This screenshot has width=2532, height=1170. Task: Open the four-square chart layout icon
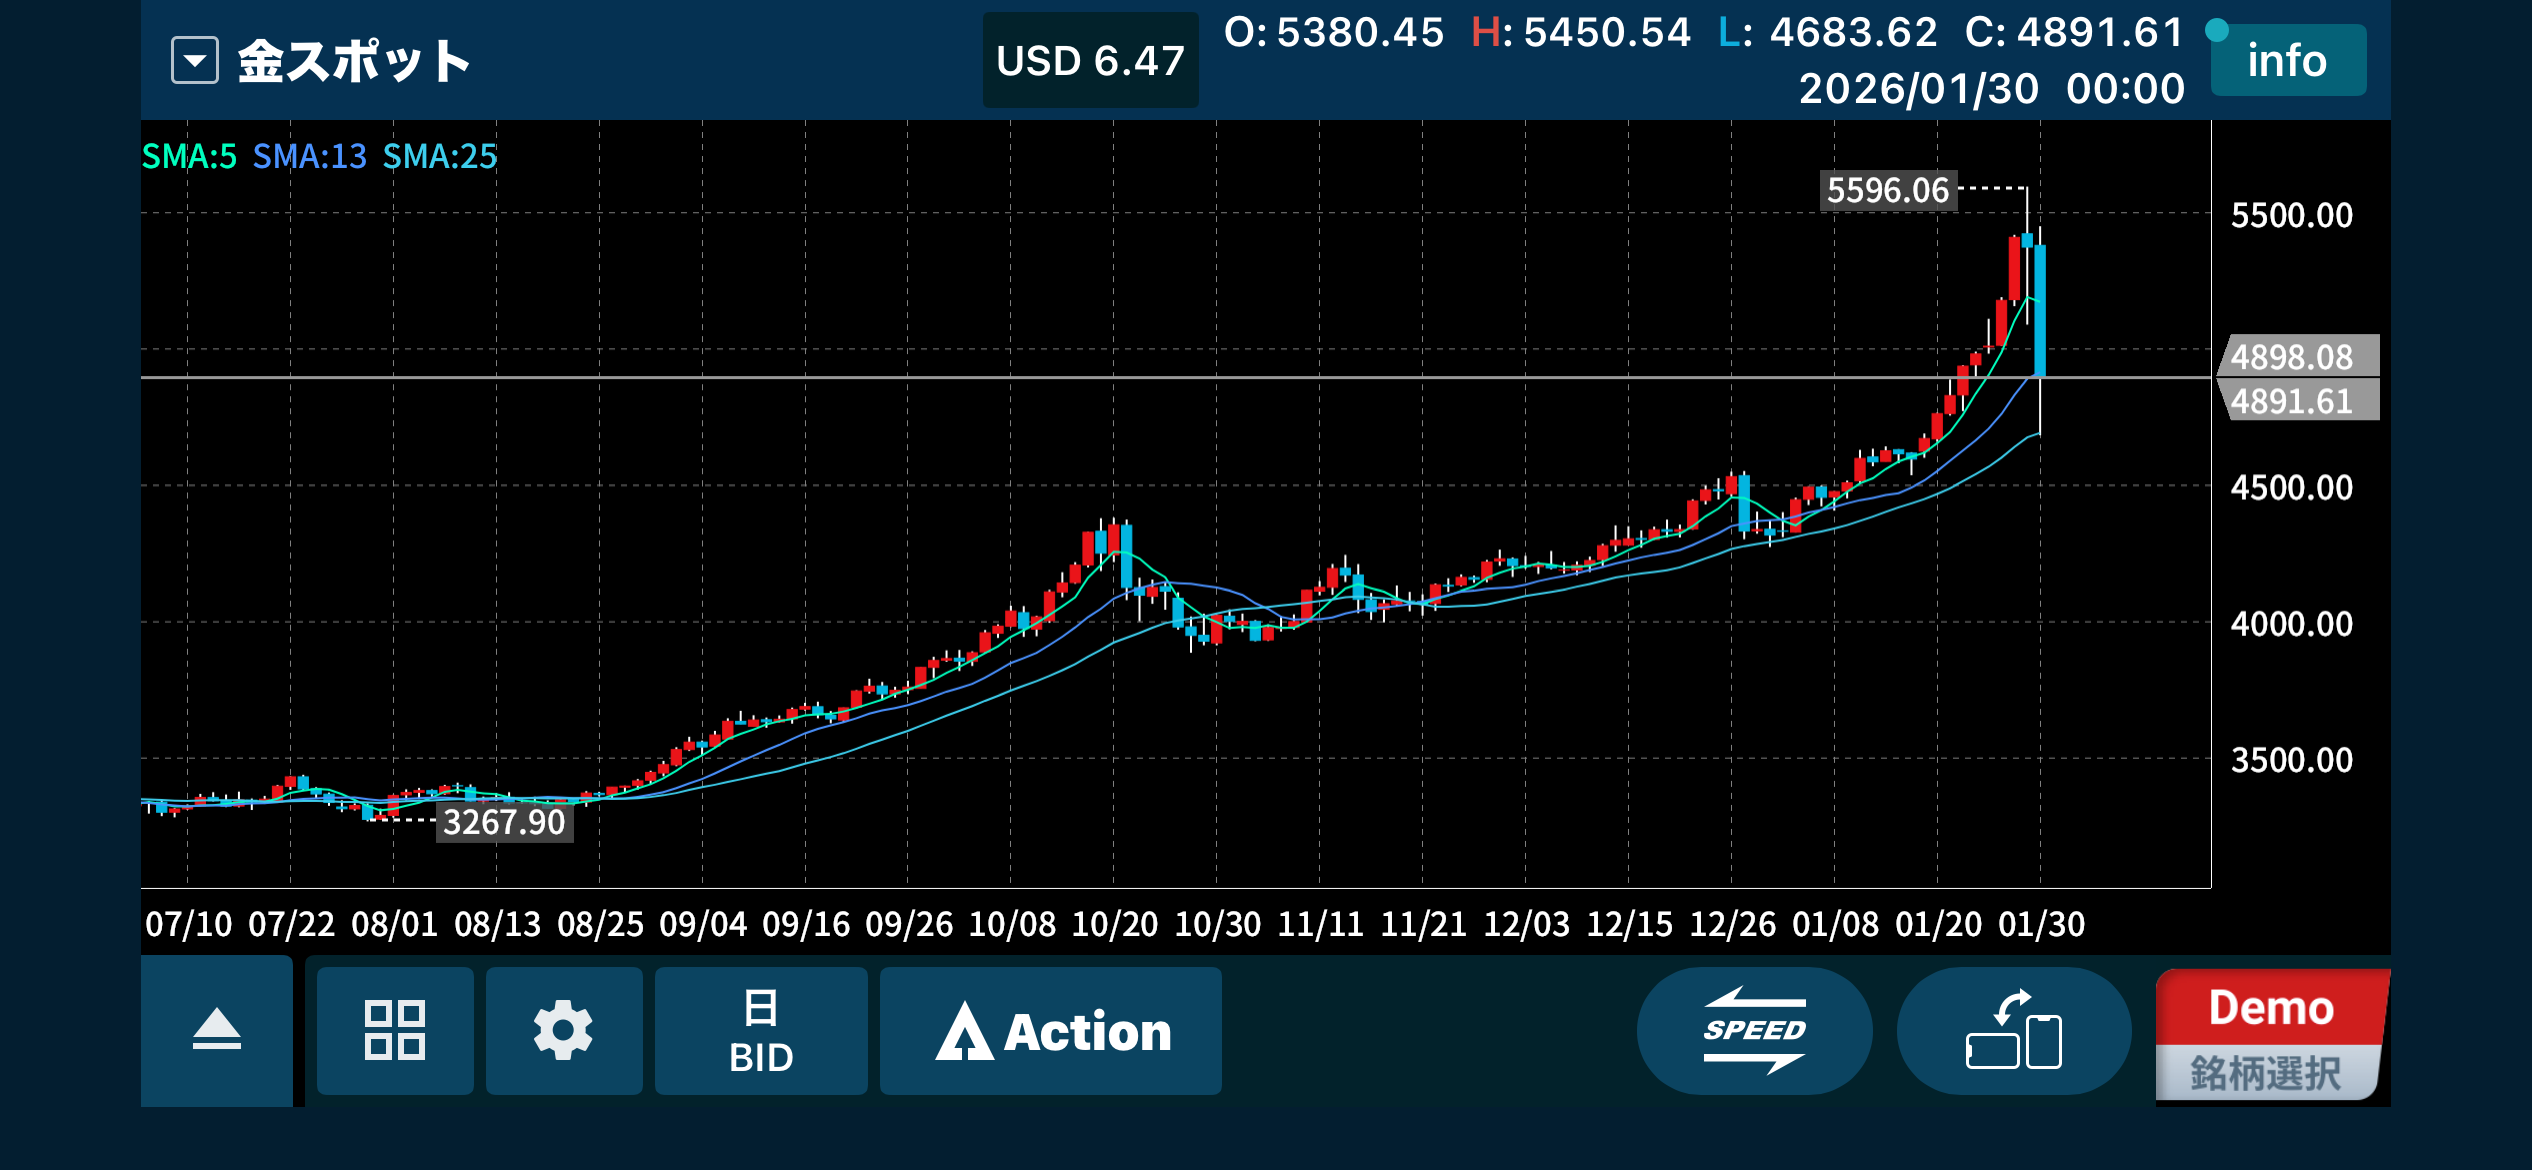[395, 1030]
